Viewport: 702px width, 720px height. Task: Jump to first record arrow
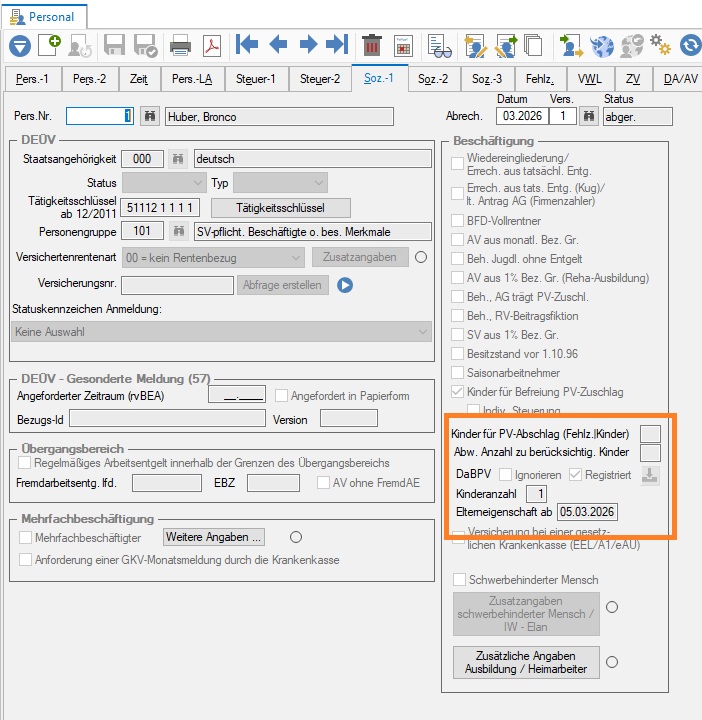[x=247, y=45]
